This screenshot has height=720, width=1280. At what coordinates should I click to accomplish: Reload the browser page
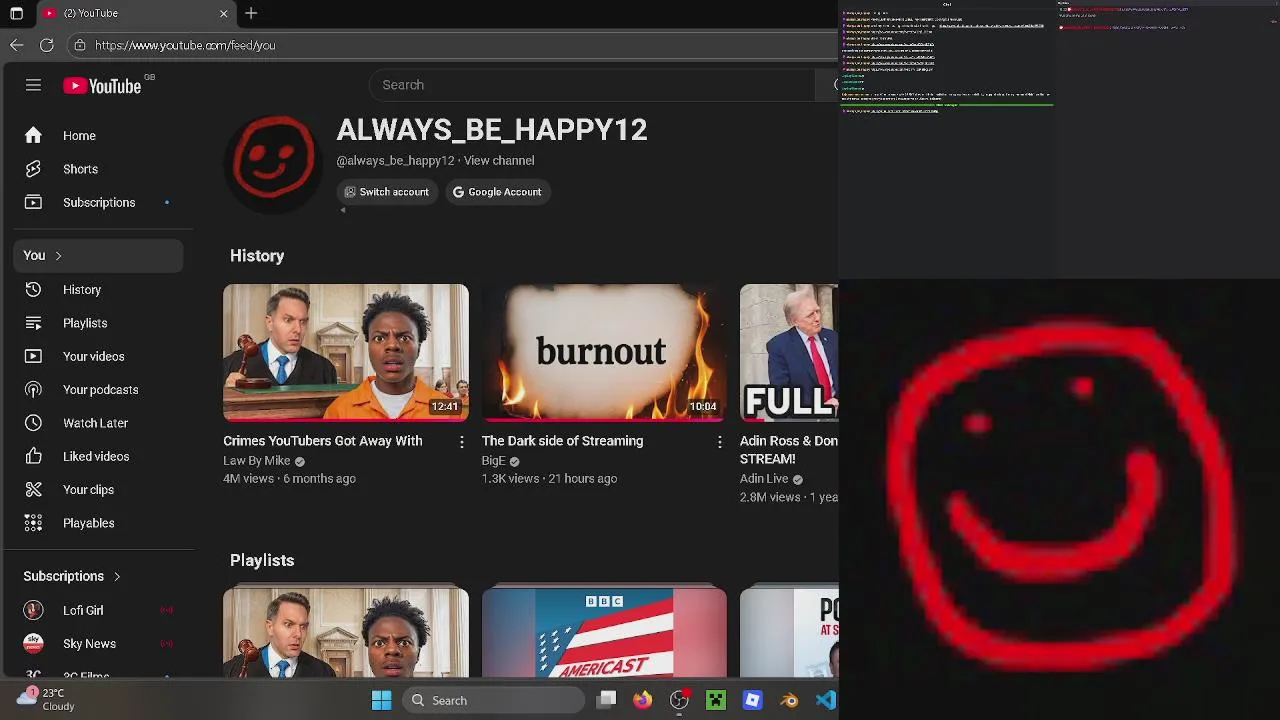[47, 45]
